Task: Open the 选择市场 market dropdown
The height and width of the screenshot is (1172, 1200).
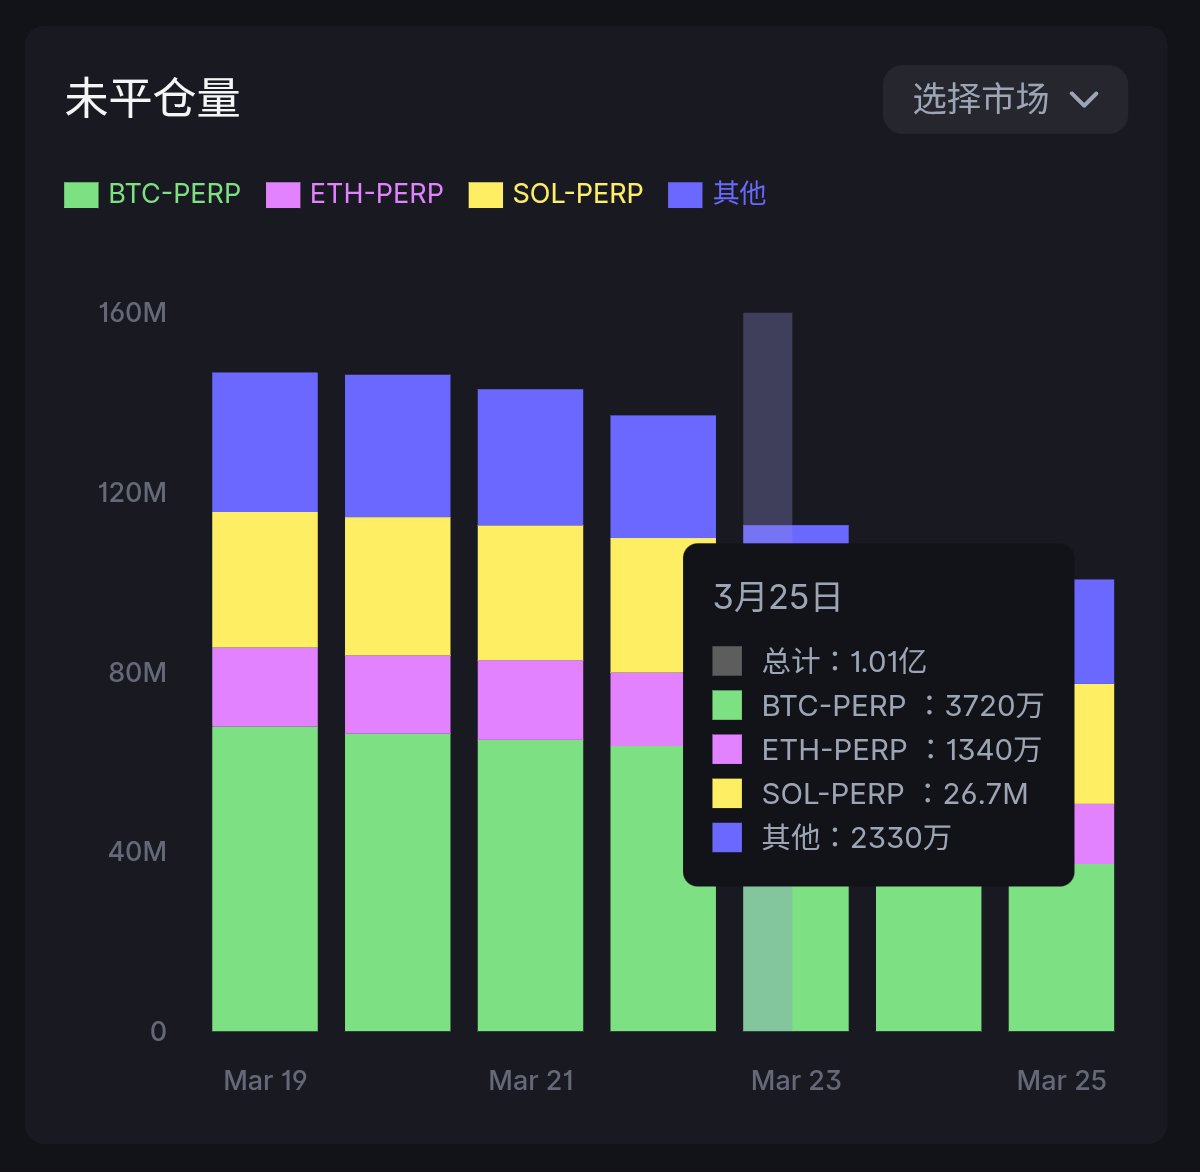Action: [x=1005, y=99]
